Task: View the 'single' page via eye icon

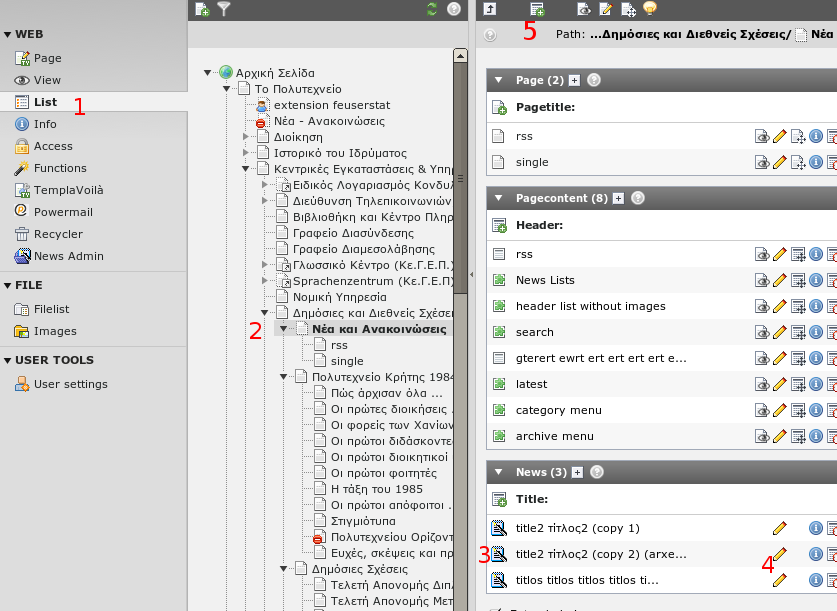Action: [762, 162]
